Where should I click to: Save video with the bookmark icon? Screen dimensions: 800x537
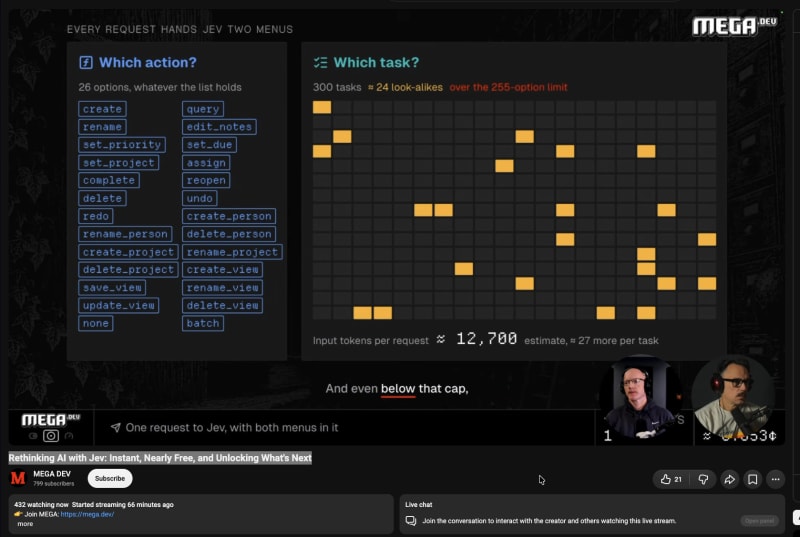click(753, 479)
